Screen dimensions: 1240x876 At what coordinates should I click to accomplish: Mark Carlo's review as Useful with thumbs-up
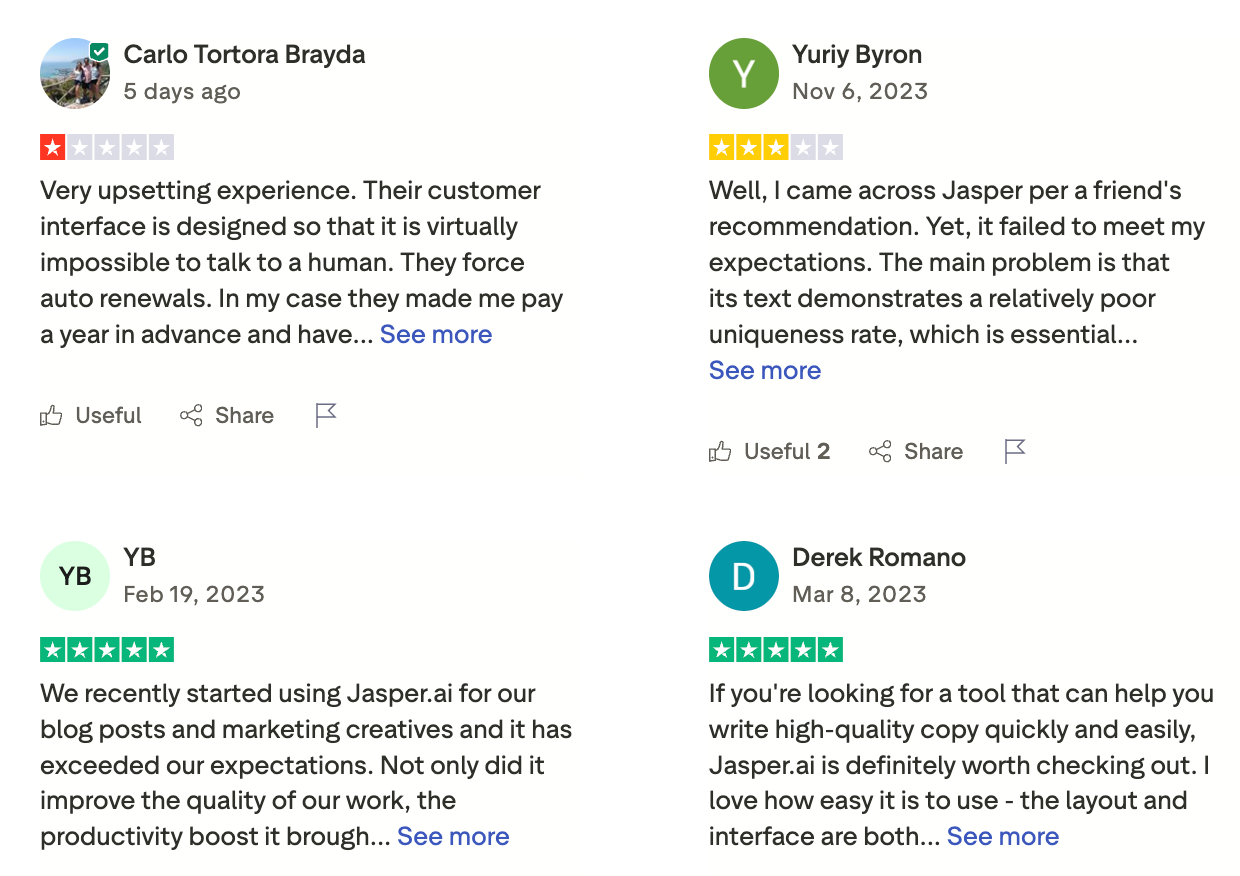pyautogui.click(x=90, y=415)
